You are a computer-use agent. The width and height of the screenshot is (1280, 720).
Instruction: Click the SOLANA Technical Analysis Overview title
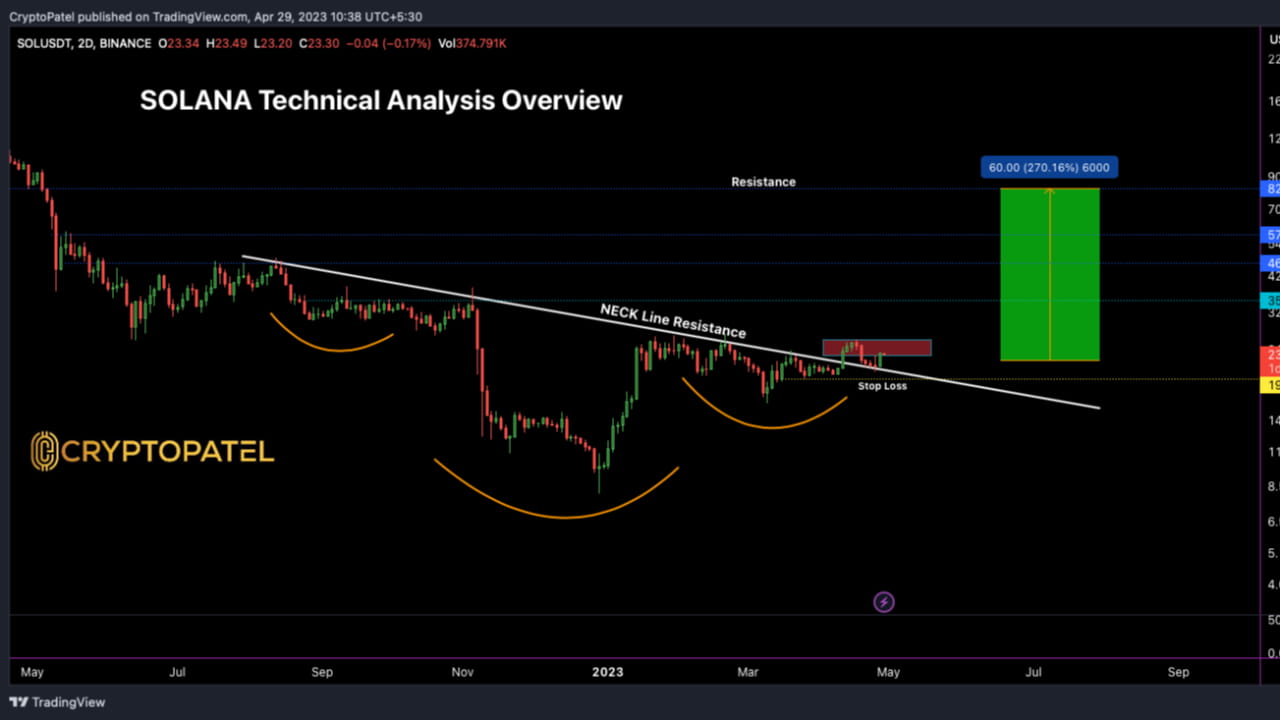(381, 100)
